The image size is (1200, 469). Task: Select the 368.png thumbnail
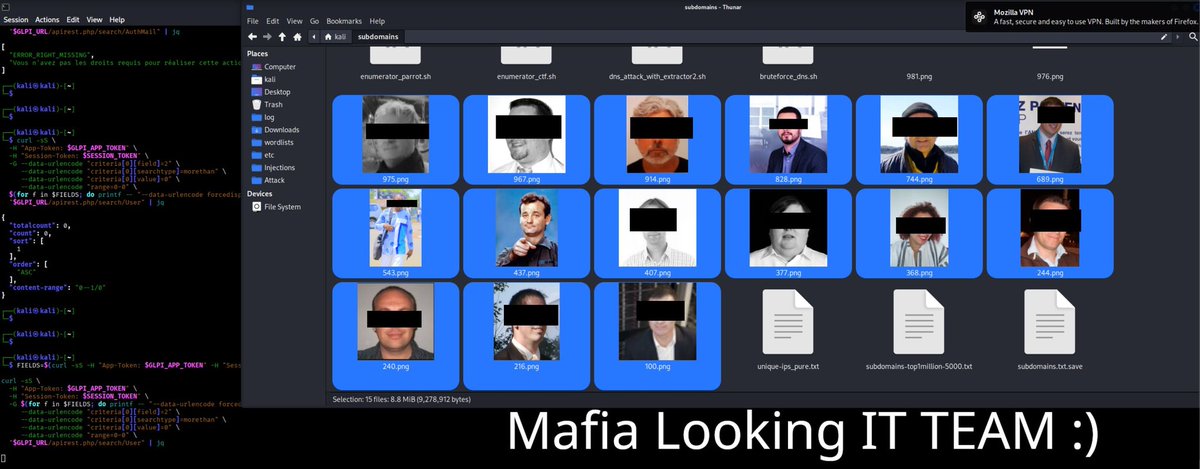click(919, 227)
